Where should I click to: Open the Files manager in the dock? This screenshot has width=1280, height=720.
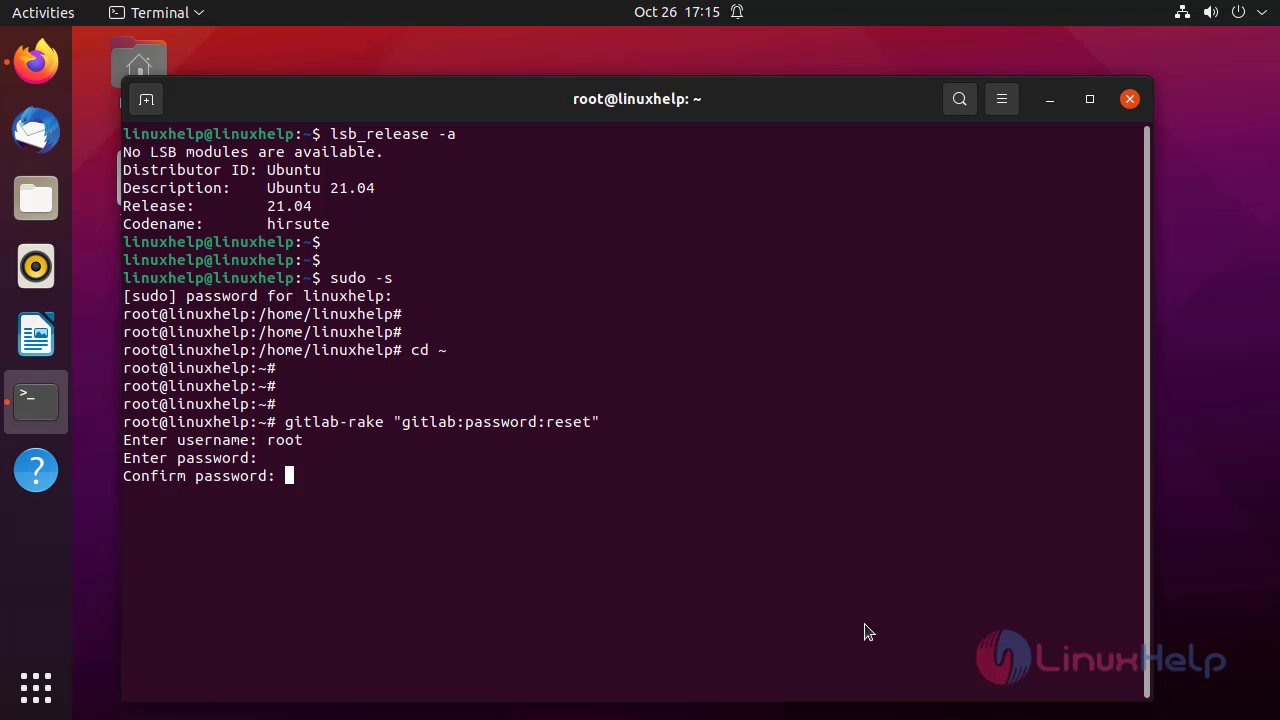36,198
